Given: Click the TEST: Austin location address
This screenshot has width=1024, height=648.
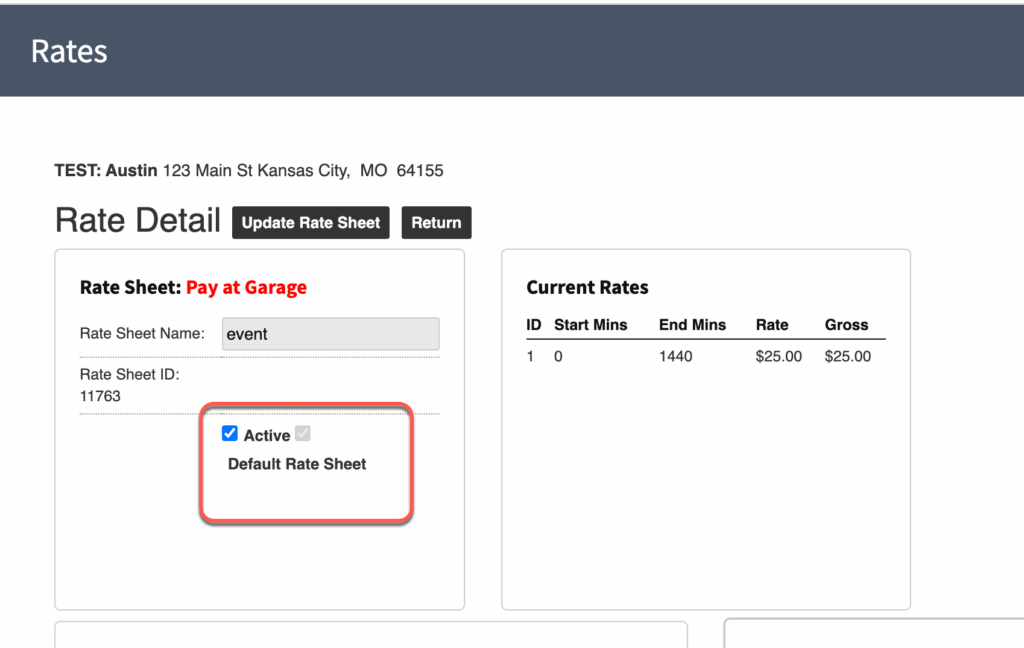Looking at the screenshot, I should point(249,171).
